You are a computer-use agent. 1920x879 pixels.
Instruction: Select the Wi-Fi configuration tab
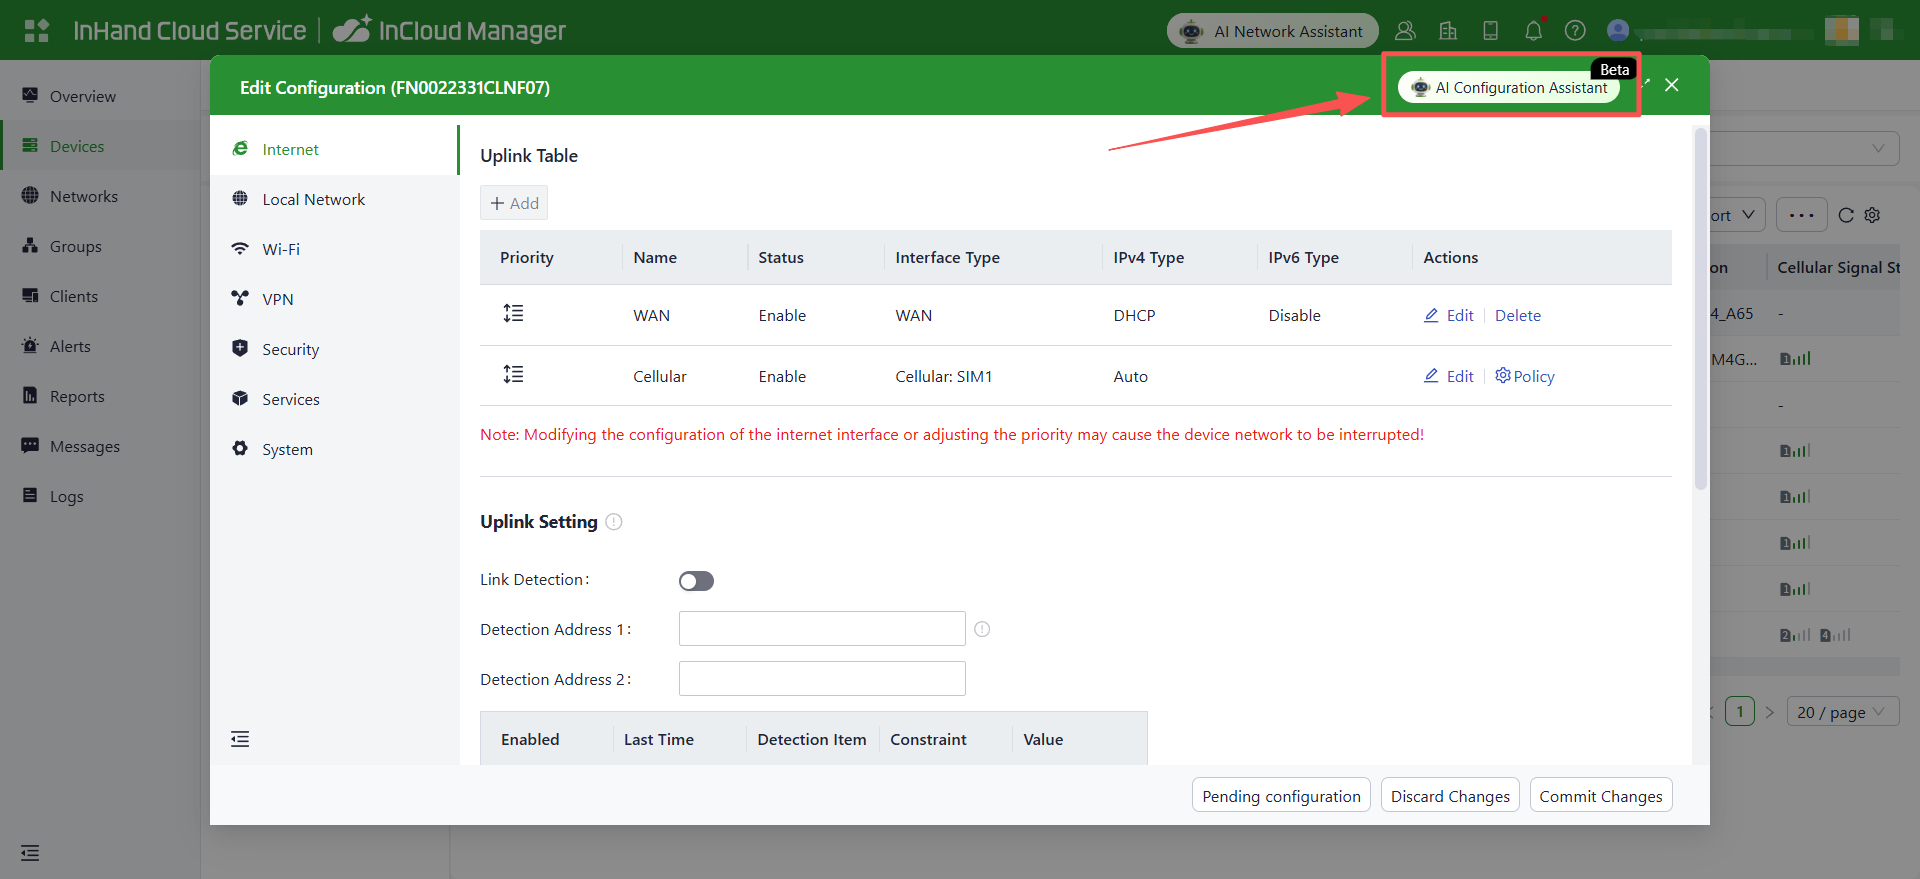click(281, 249)
